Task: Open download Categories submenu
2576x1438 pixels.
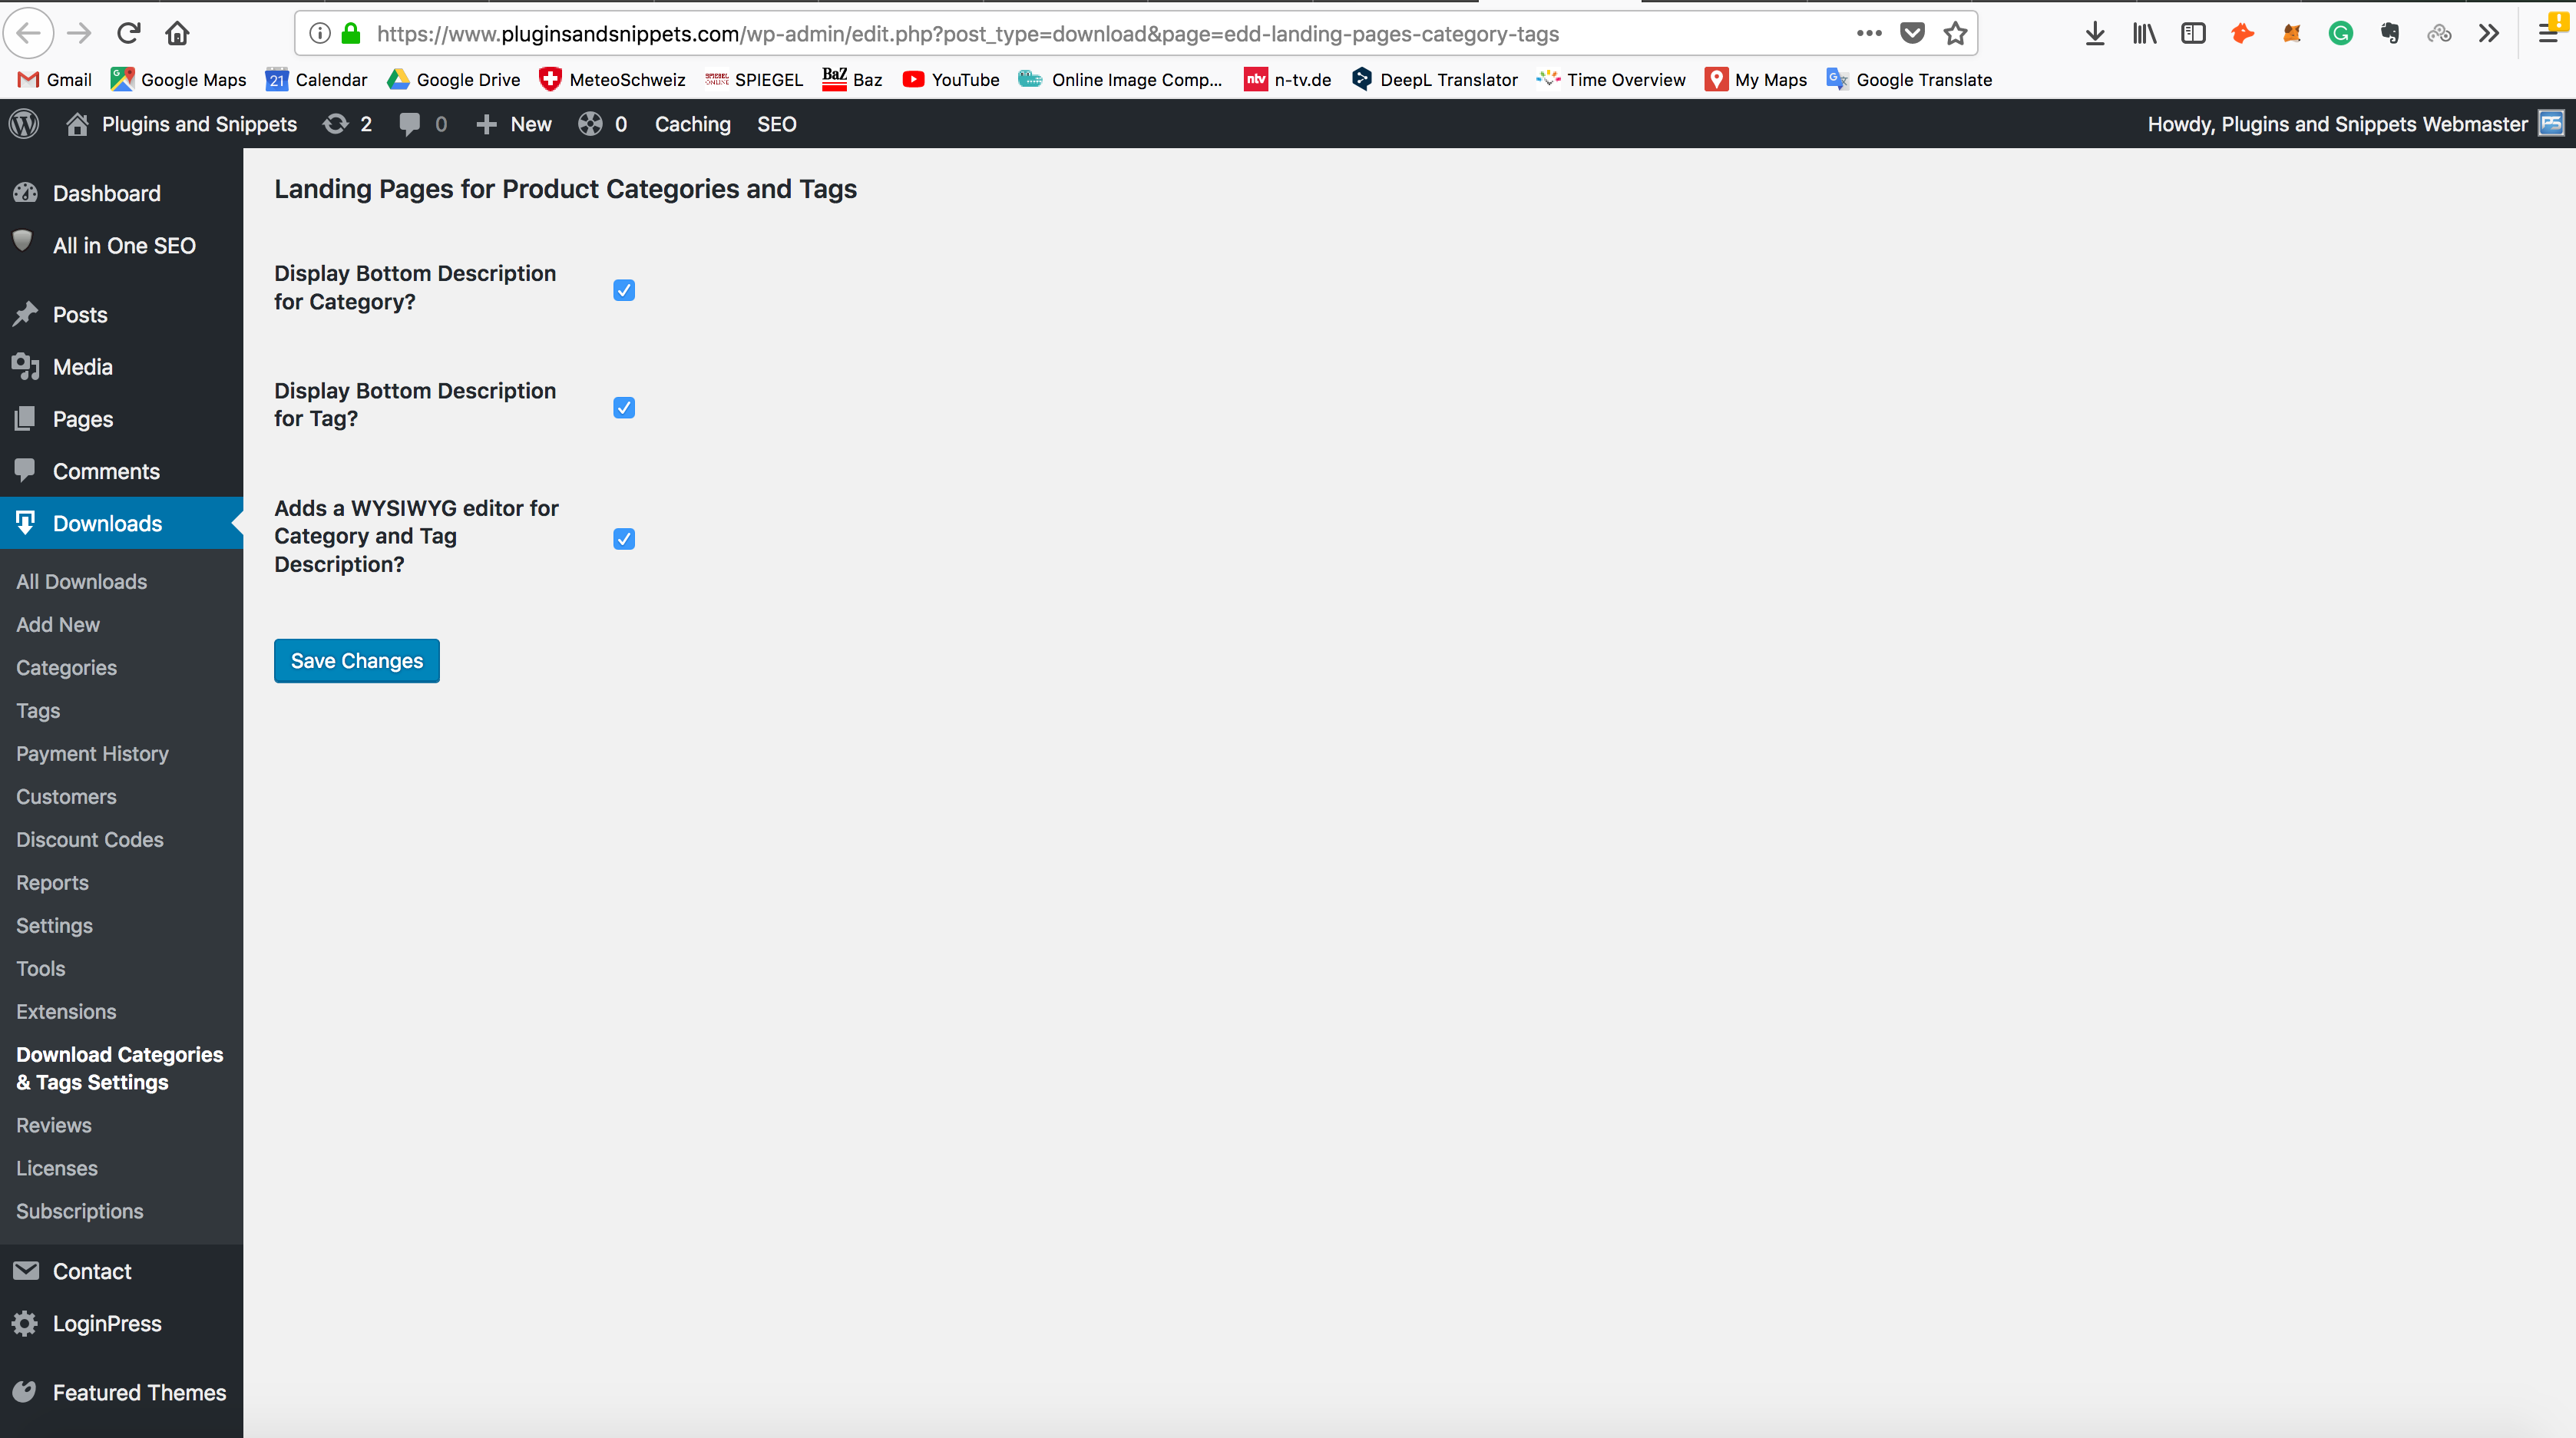Action: 66,667
